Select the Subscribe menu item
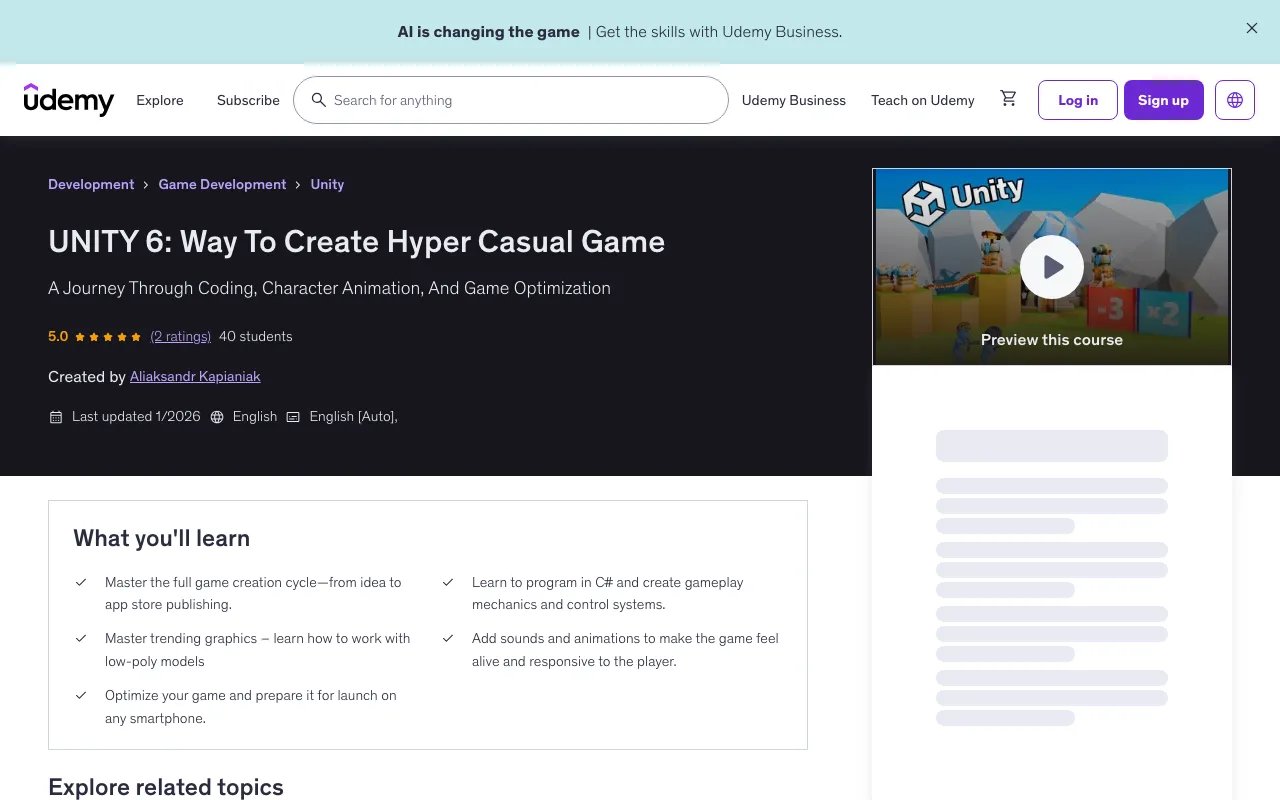 click(247, 100)
